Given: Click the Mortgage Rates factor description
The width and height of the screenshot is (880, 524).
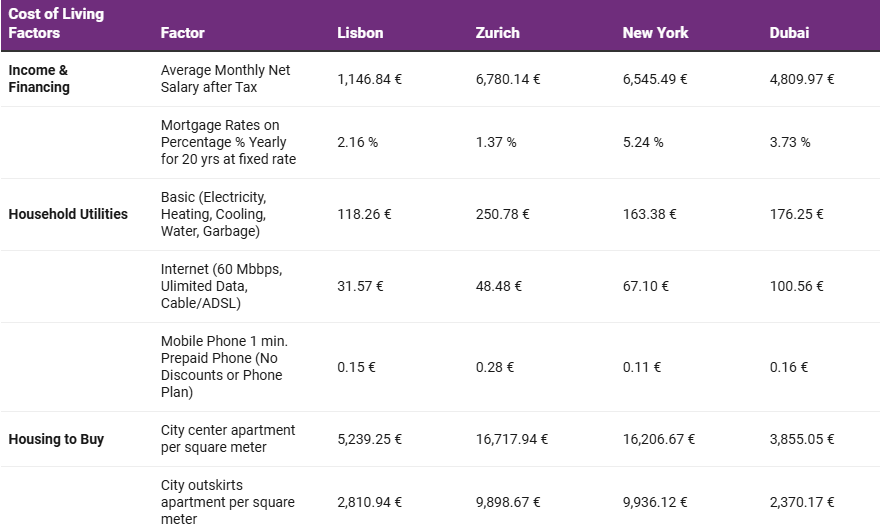Looking at the screenshot, I should coord(228,142).
